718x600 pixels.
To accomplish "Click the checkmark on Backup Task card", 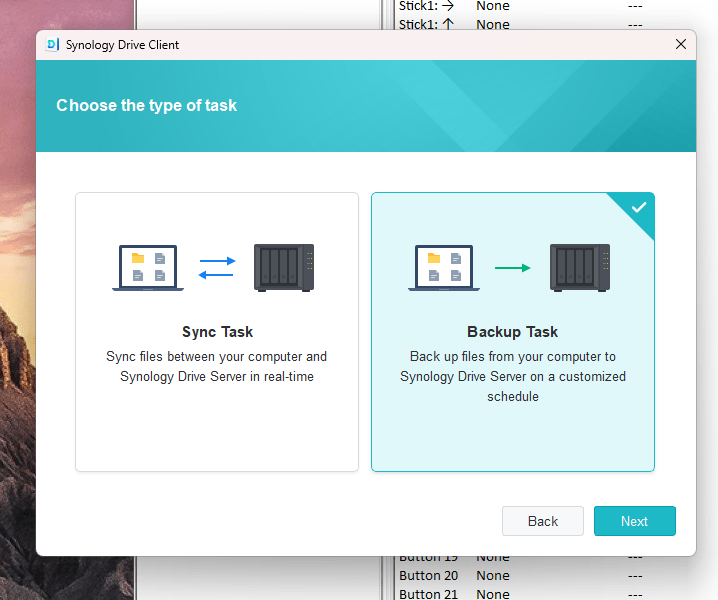I will pyautogui.click(x=639, y=207).
